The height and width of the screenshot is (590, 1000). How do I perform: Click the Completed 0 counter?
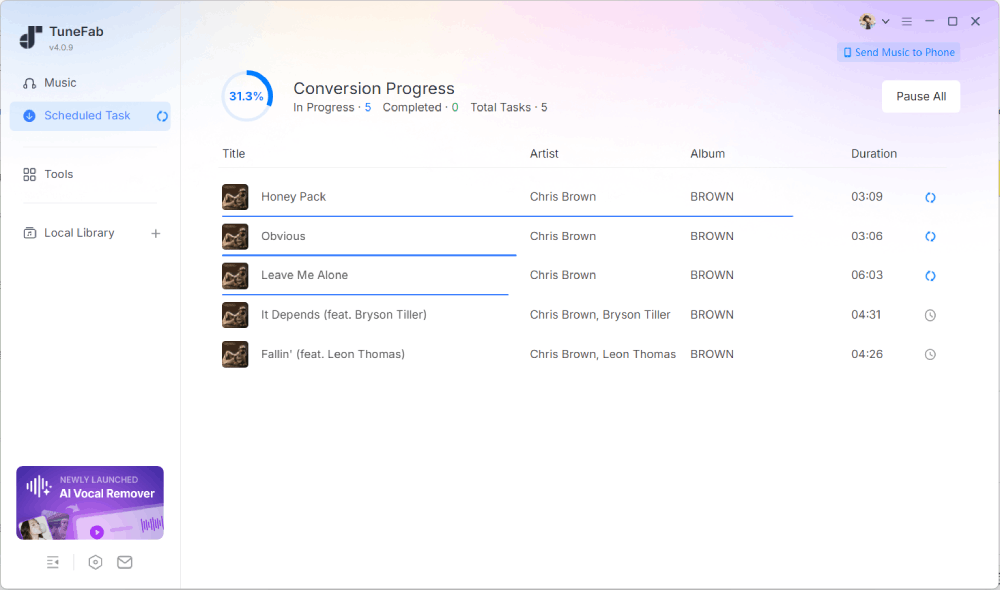coord(420,107)
